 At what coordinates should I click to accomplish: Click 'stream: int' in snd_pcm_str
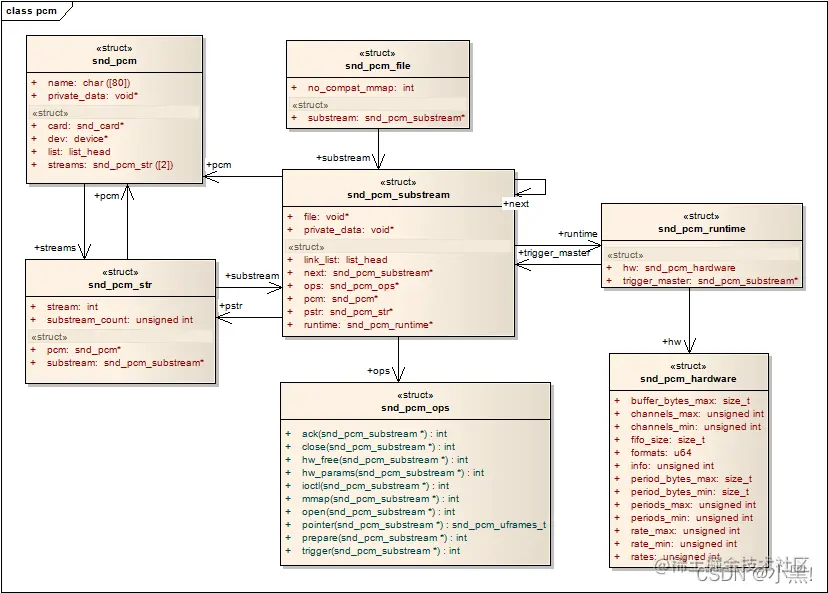(x=72, y=307)
